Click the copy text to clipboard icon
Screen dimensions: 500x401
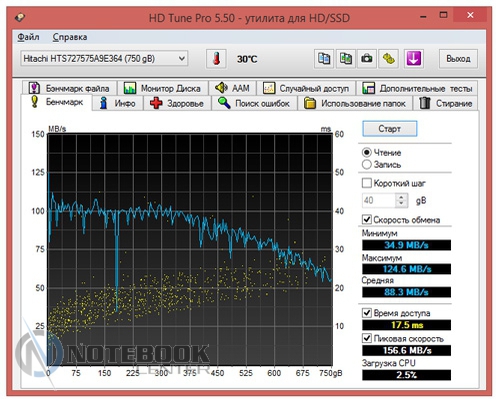tap(324, 59)
